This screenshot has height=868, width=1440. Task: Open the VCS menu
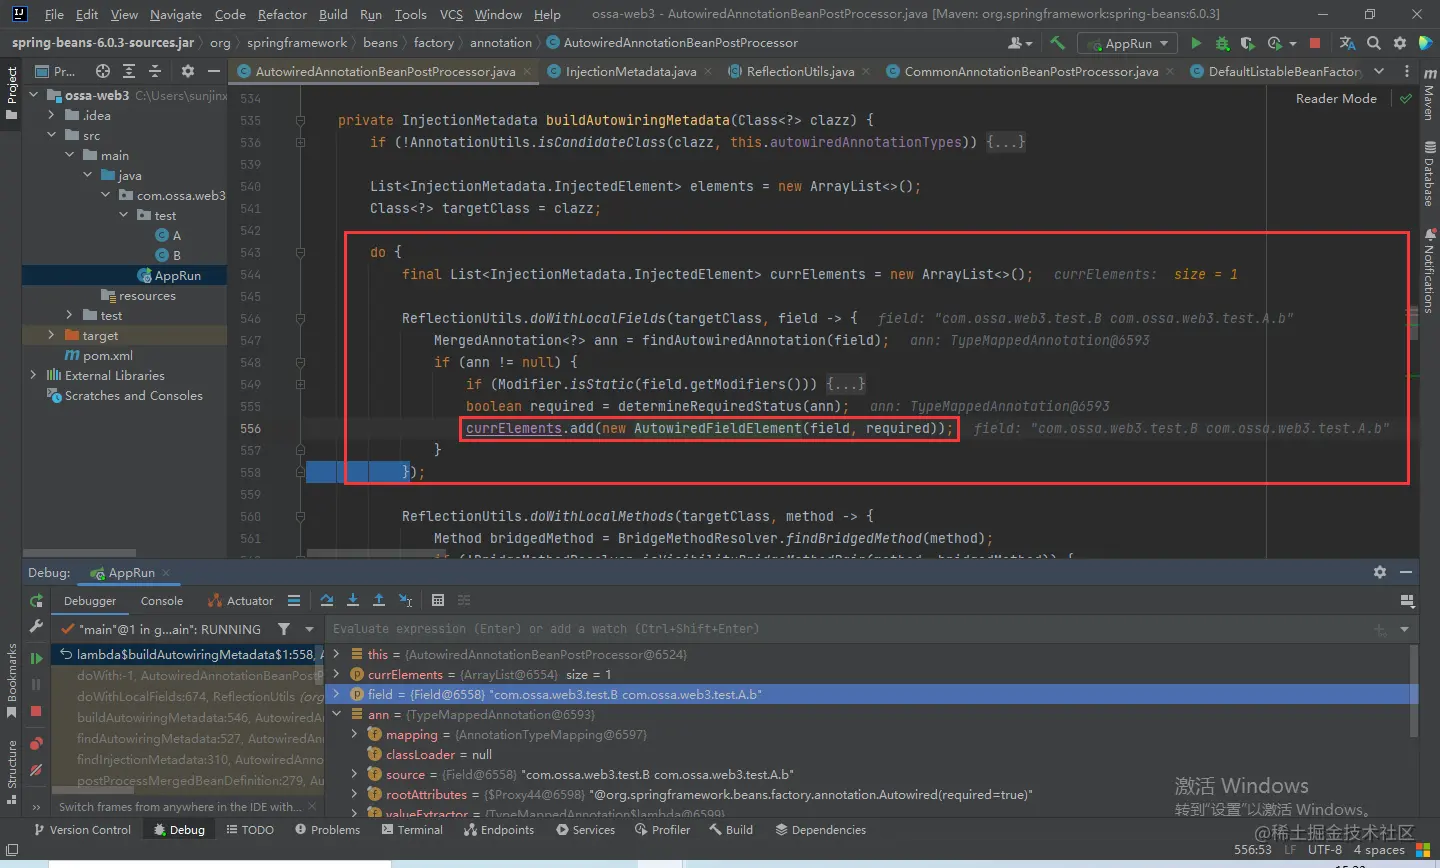tap(451, 14)
